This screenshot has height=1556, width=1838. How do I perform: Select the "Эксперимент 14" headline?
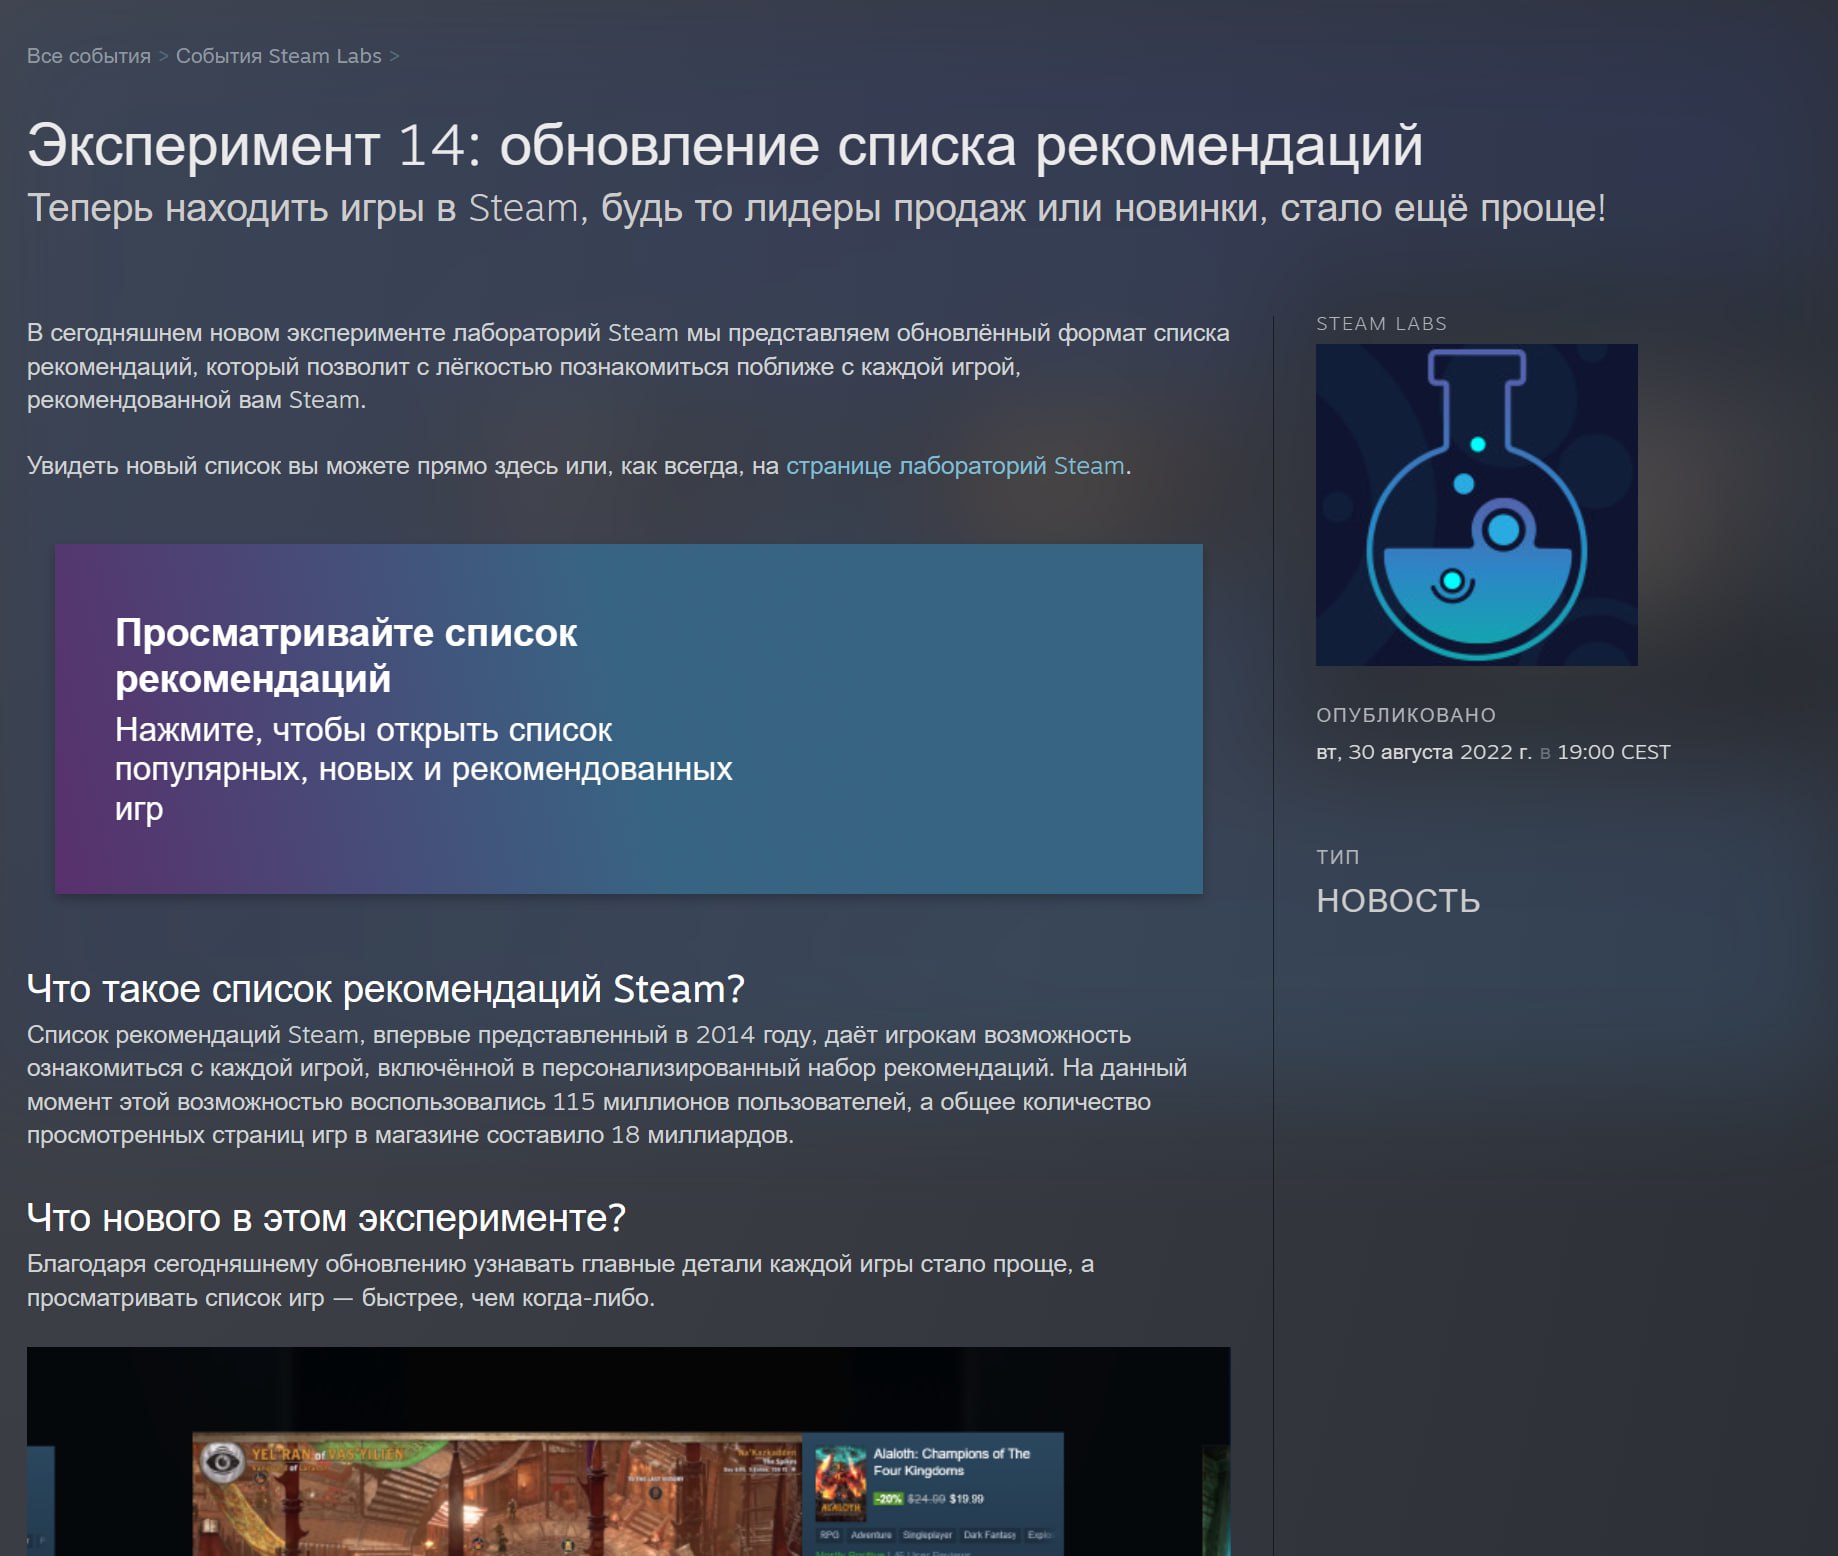pos(724,145)
